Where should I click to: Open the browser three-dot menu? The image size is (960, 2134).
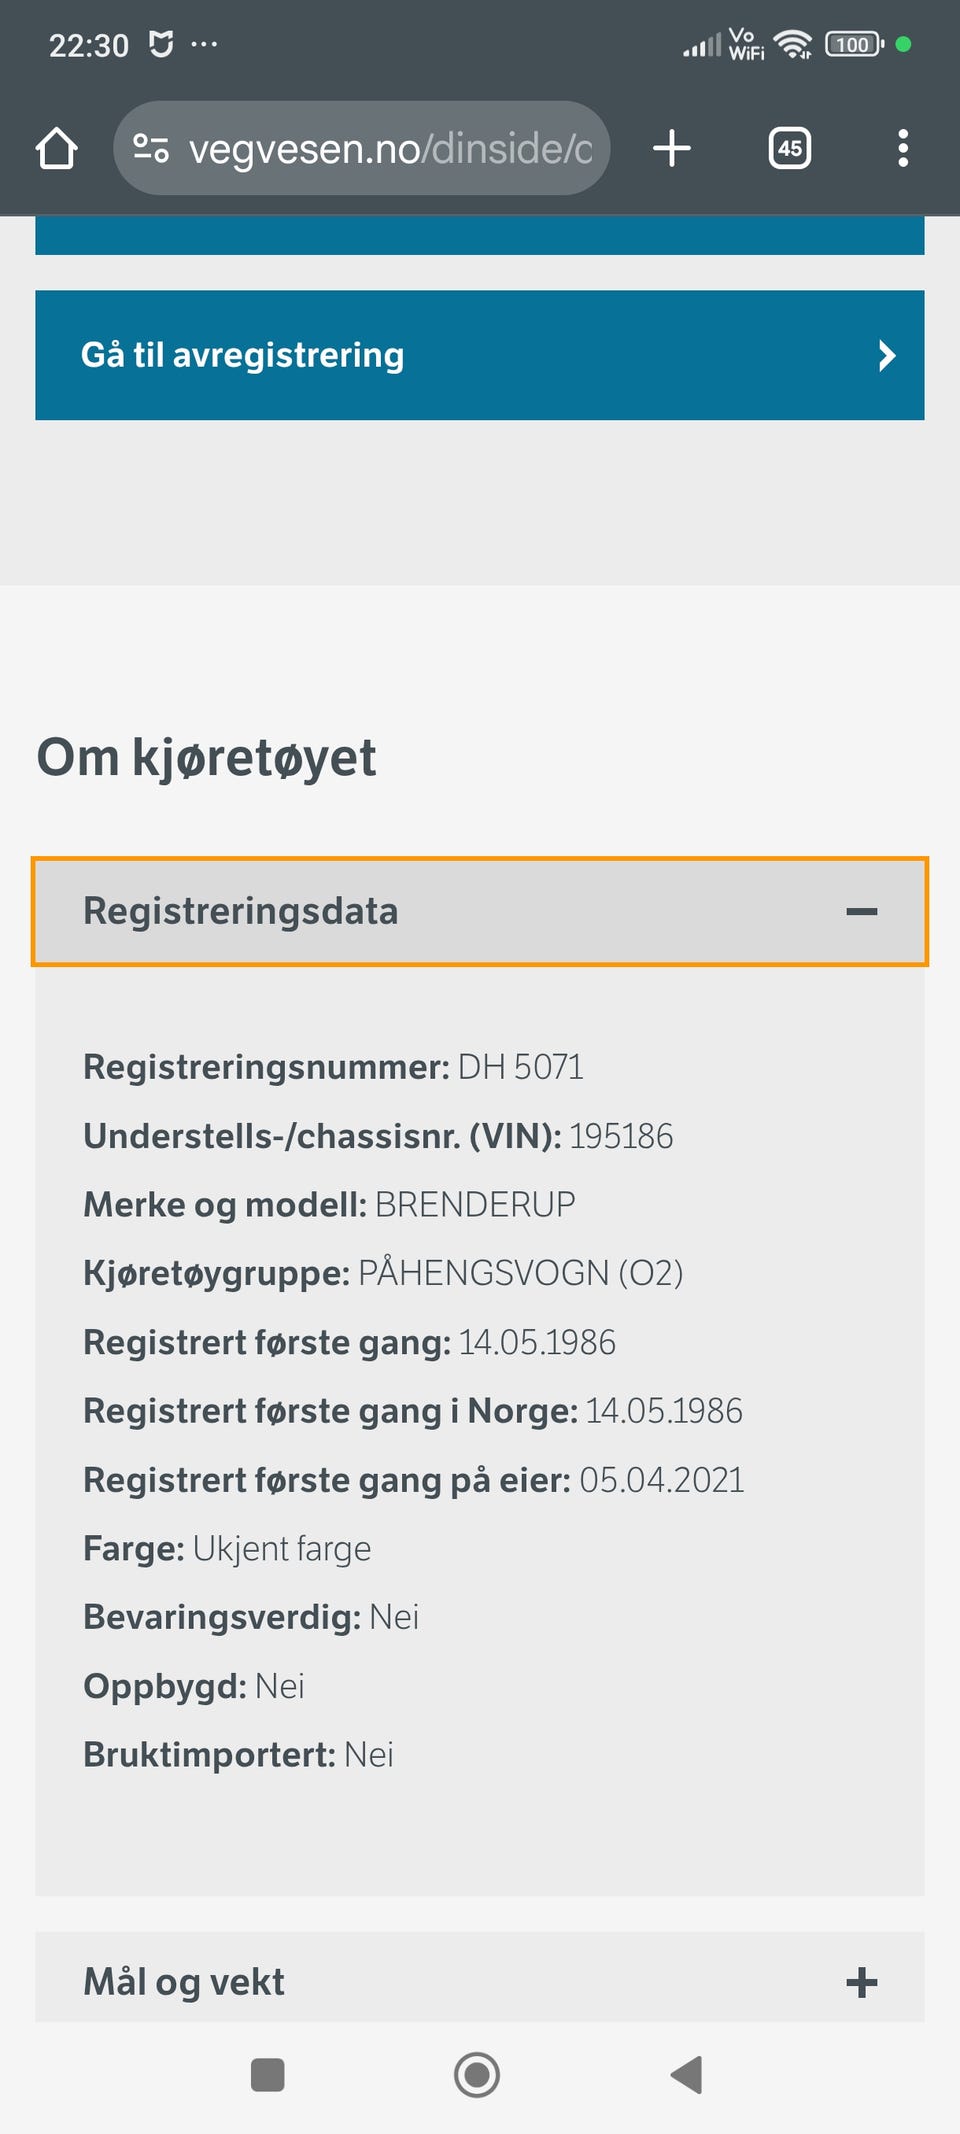[902, 149]
